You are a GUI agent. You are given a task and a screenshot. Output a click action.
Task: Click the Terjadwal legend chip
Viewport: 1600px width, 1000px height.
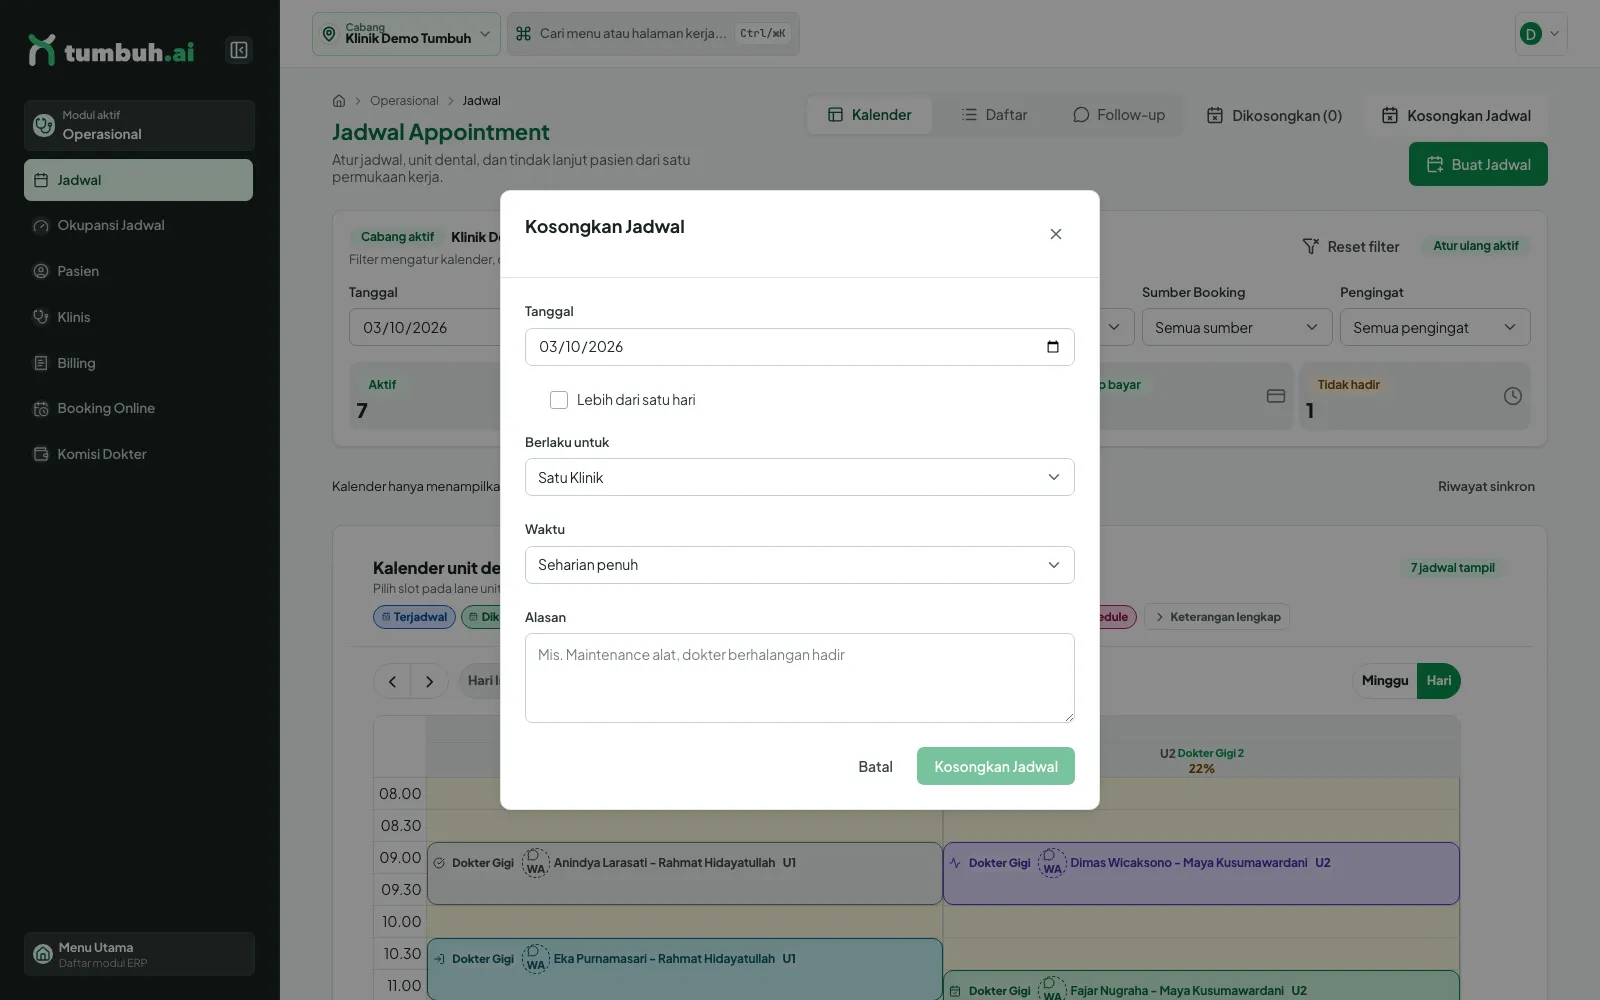(x=414, y=617)
